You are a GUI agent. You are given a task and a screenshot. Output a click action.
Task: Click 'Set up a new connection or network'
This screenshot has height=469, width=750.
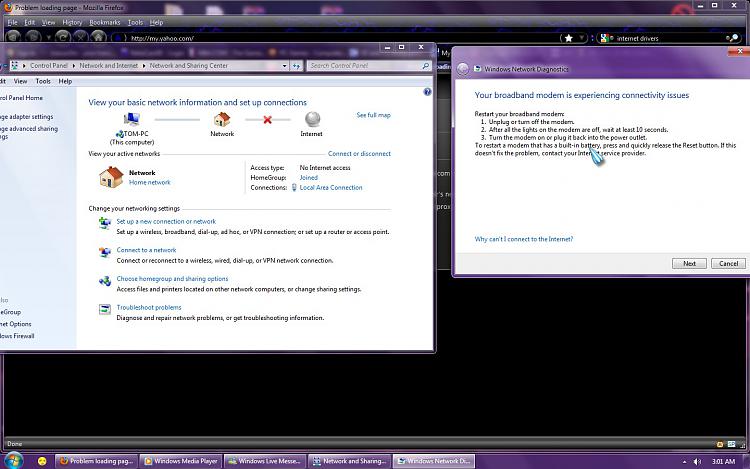166,221
